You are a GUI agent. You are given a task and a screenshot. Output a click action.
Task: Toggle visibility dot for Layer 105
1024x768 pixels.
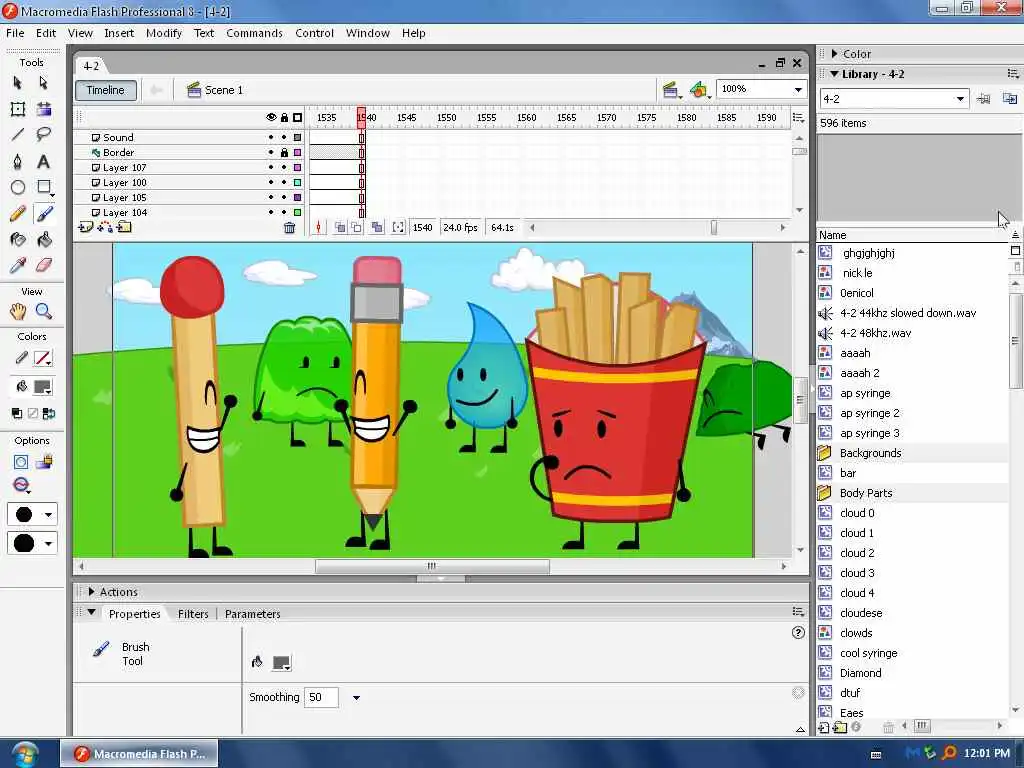click(271, 197)
